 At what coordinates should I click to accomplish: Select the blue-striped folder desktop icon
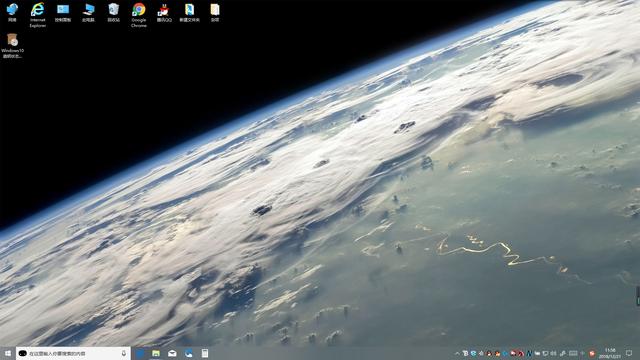pos(189,12)
